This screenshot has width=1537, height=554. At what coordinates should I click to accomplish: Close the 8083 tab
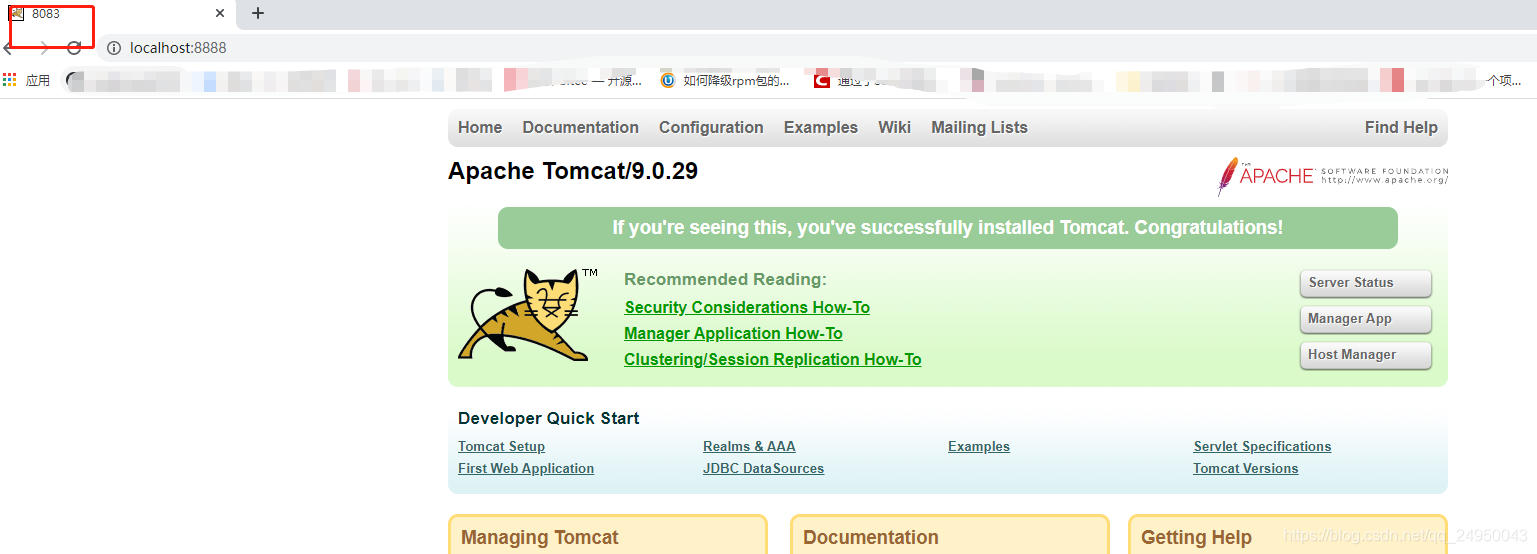pyautogui.click(x=220, y=14)
